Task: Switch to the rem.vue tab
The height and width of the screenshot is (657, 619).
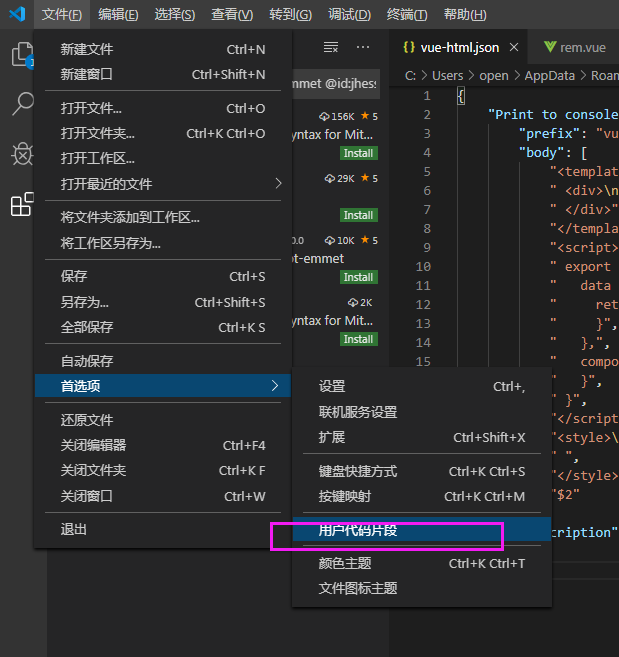Action: 576,47
